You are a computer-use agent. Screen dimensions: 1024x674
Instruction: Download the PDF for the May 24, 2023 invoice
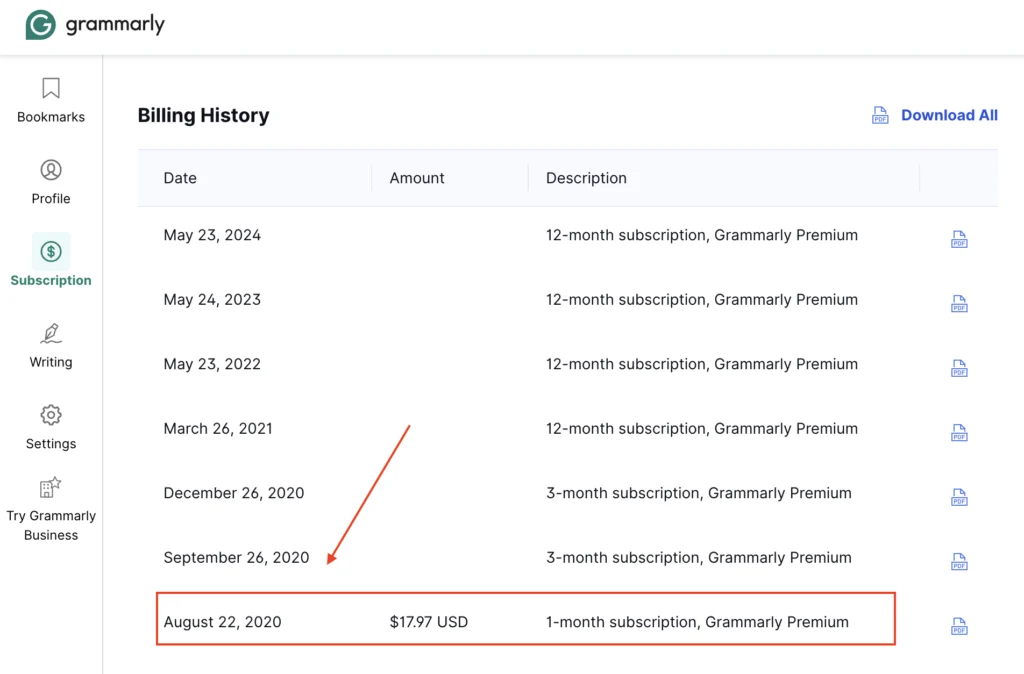click(959, 303)
